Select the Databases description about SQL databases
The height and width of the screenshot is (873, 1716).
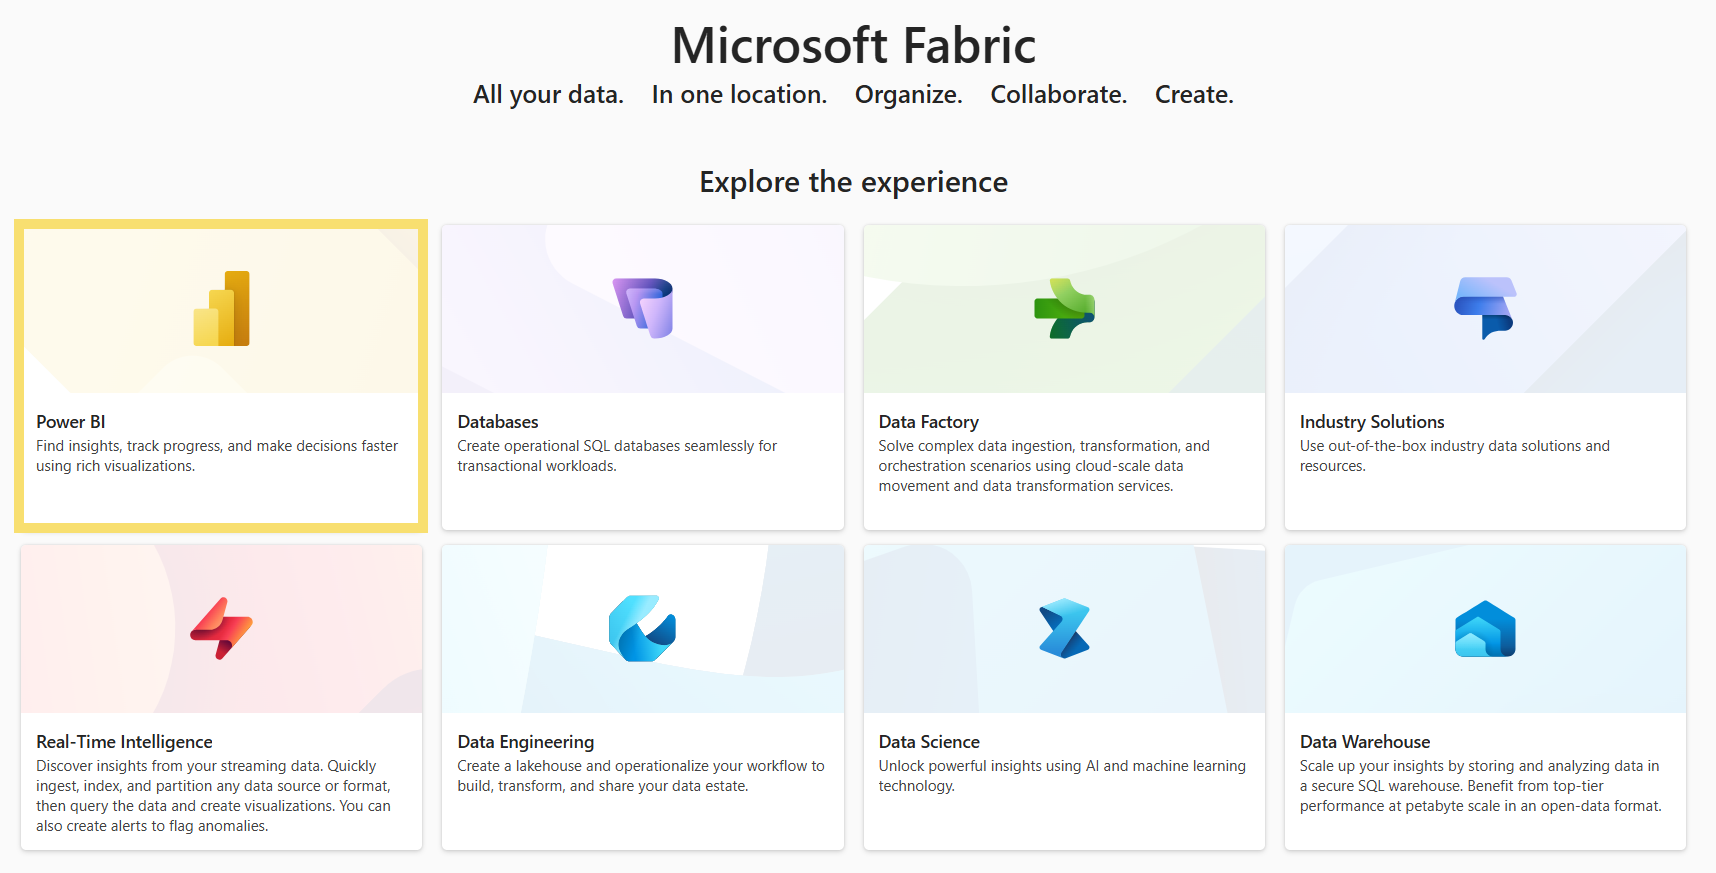pyautogui.click(x=617, y=456)
